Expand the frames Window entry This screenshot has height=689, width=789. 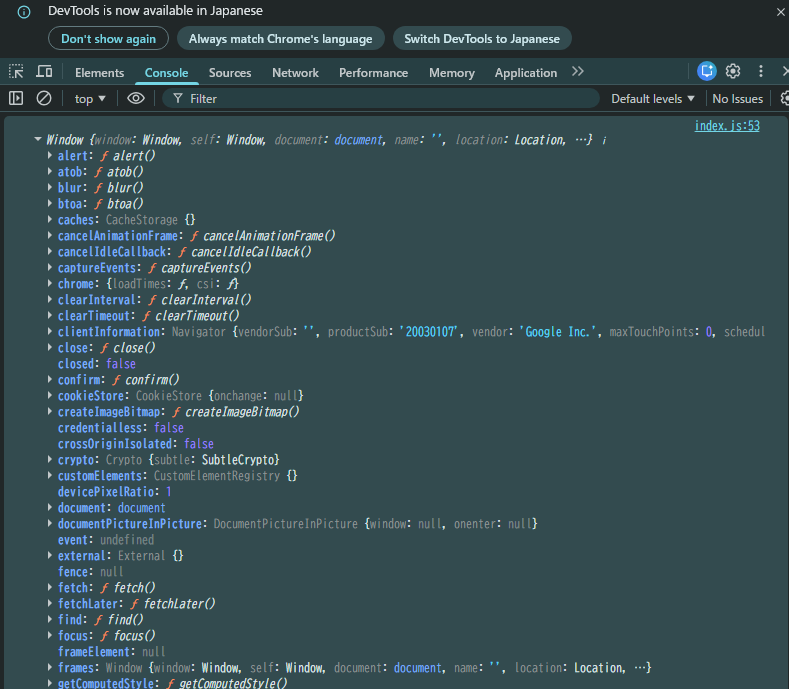click(49, 667)
